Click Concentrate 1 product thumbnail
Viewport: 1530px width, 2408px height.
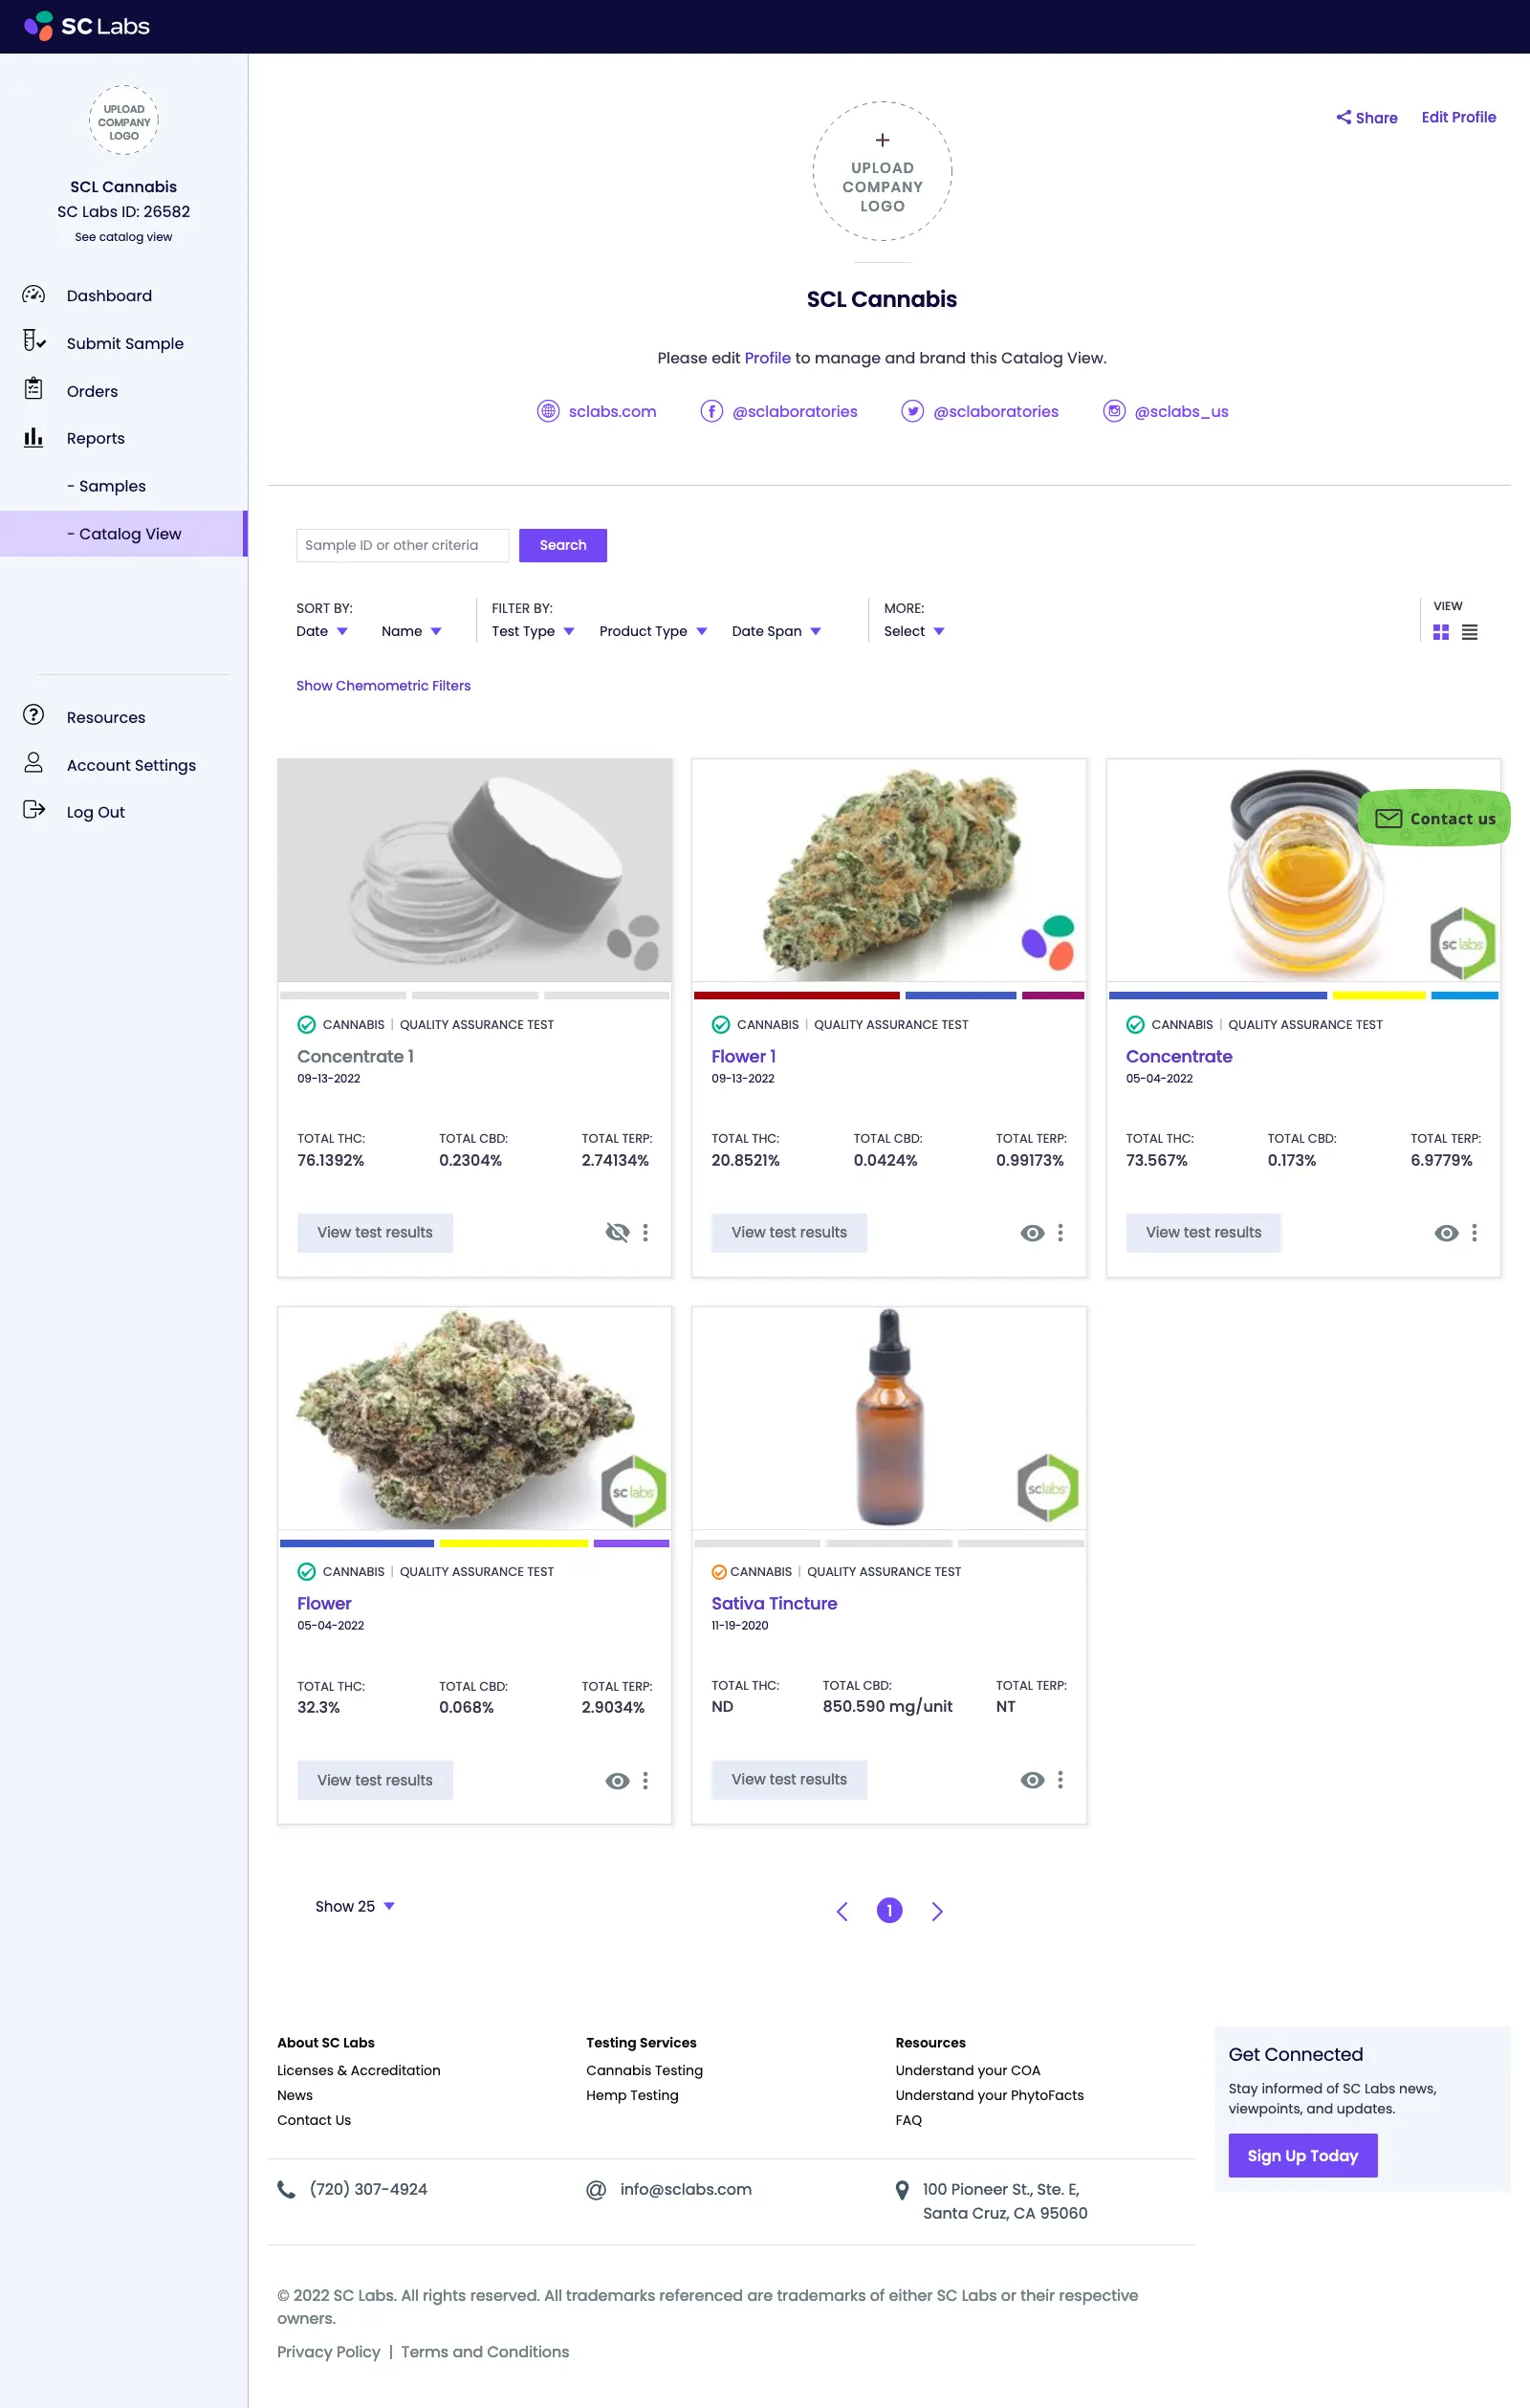coord(475,870)
